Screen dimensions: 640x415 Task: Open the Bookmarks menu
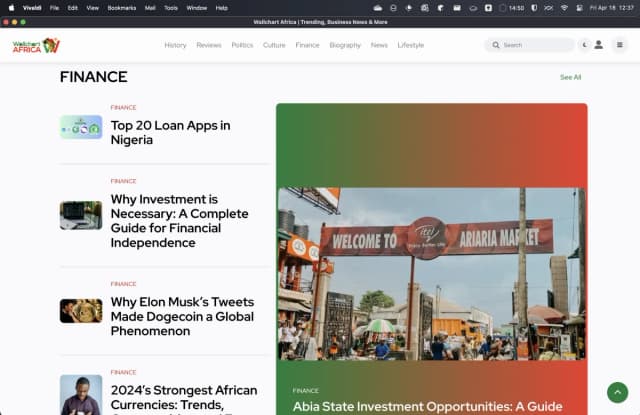click(x=121, y=7)
